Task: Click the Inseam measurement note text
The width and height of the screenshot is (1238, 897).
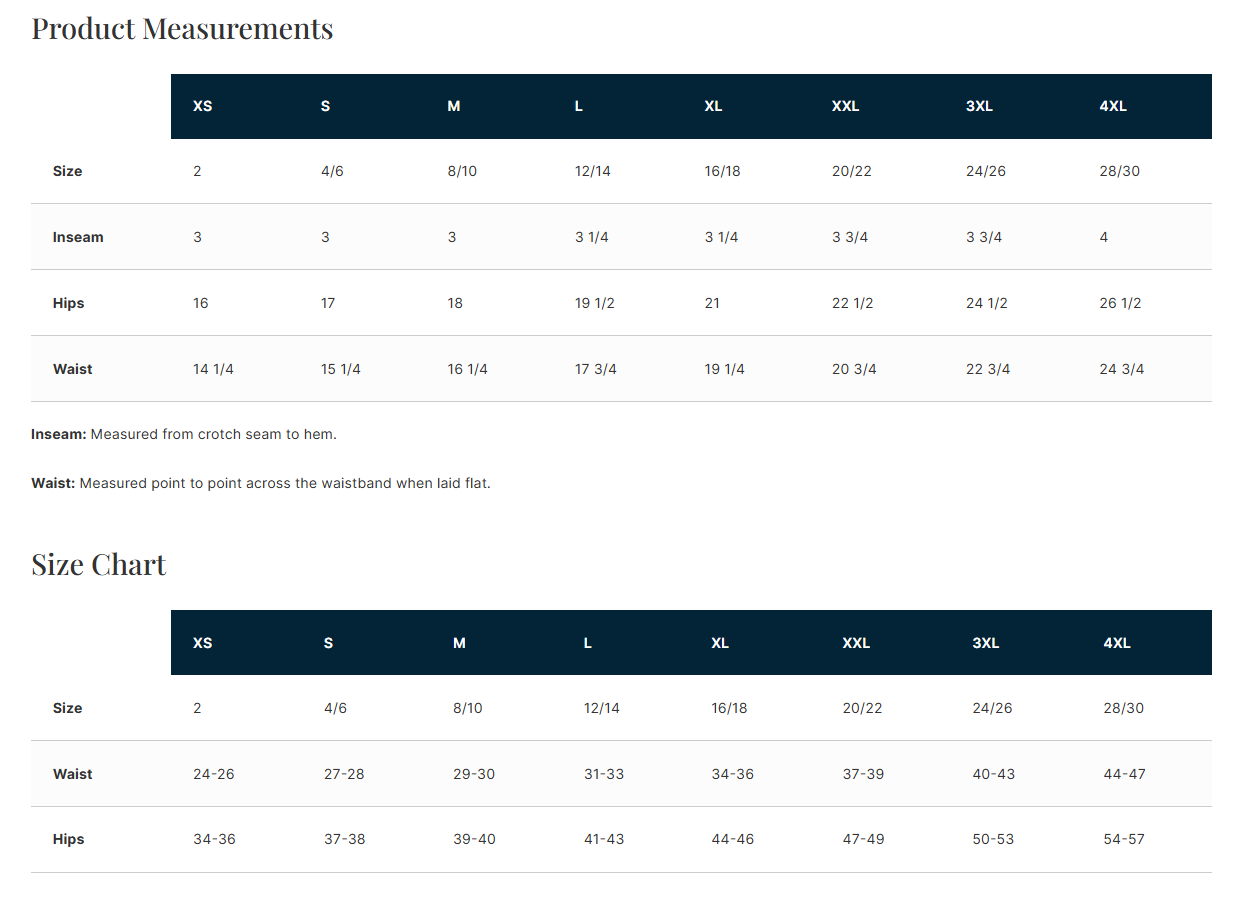Action: tap(184, 435)
